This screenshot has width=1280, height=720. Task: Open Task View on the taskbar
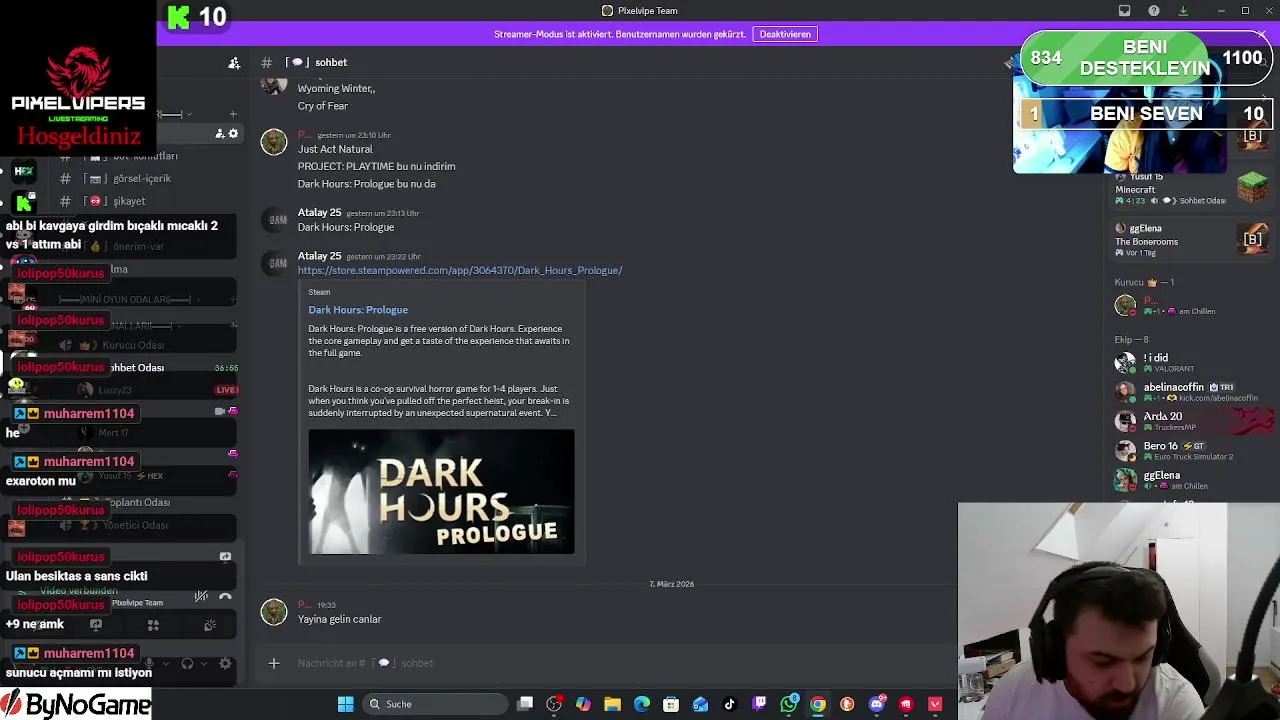(x=525, y=704)
